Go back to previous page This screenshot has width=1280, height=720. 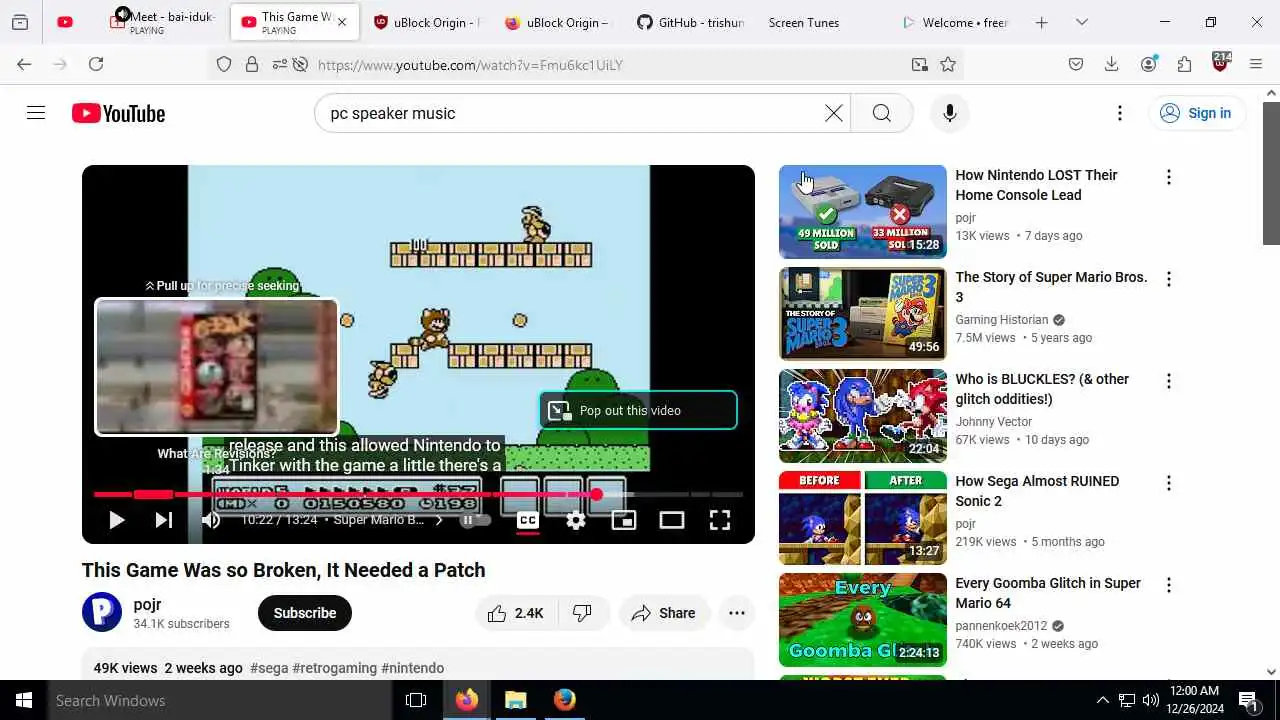coord(24,64)
